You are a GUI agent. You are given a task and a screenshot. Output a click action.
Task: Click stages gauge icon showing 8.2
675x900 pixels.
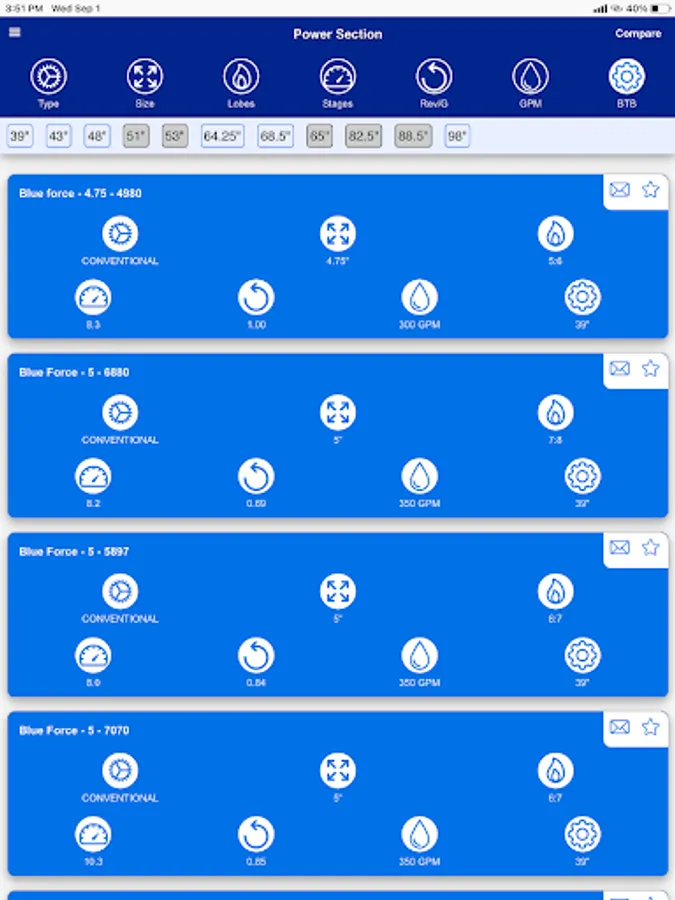93,476
